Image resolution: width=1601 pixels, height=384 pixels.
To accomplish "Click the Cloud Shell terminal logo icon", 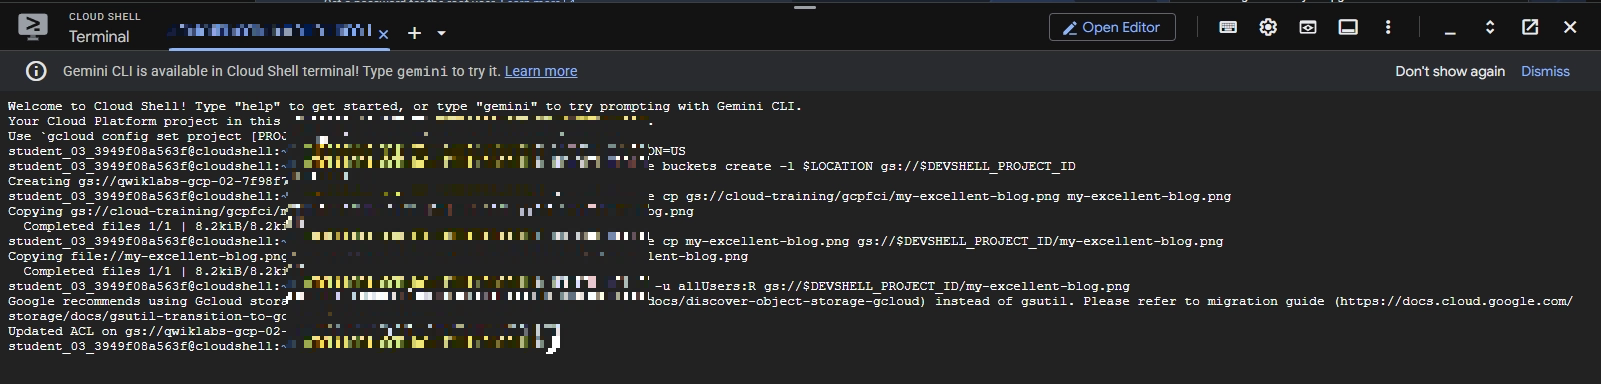I will click(x=33, y=28).
